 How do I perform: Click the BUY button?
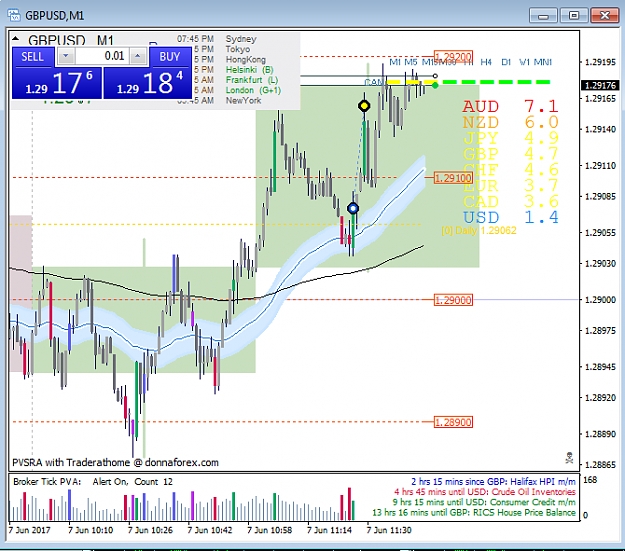pyautogui.click(x=170, y=57)
